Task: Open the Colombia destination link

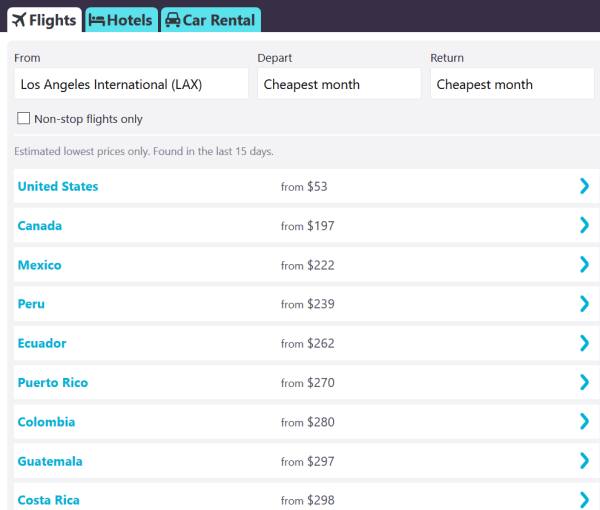Action: point(46,422)
